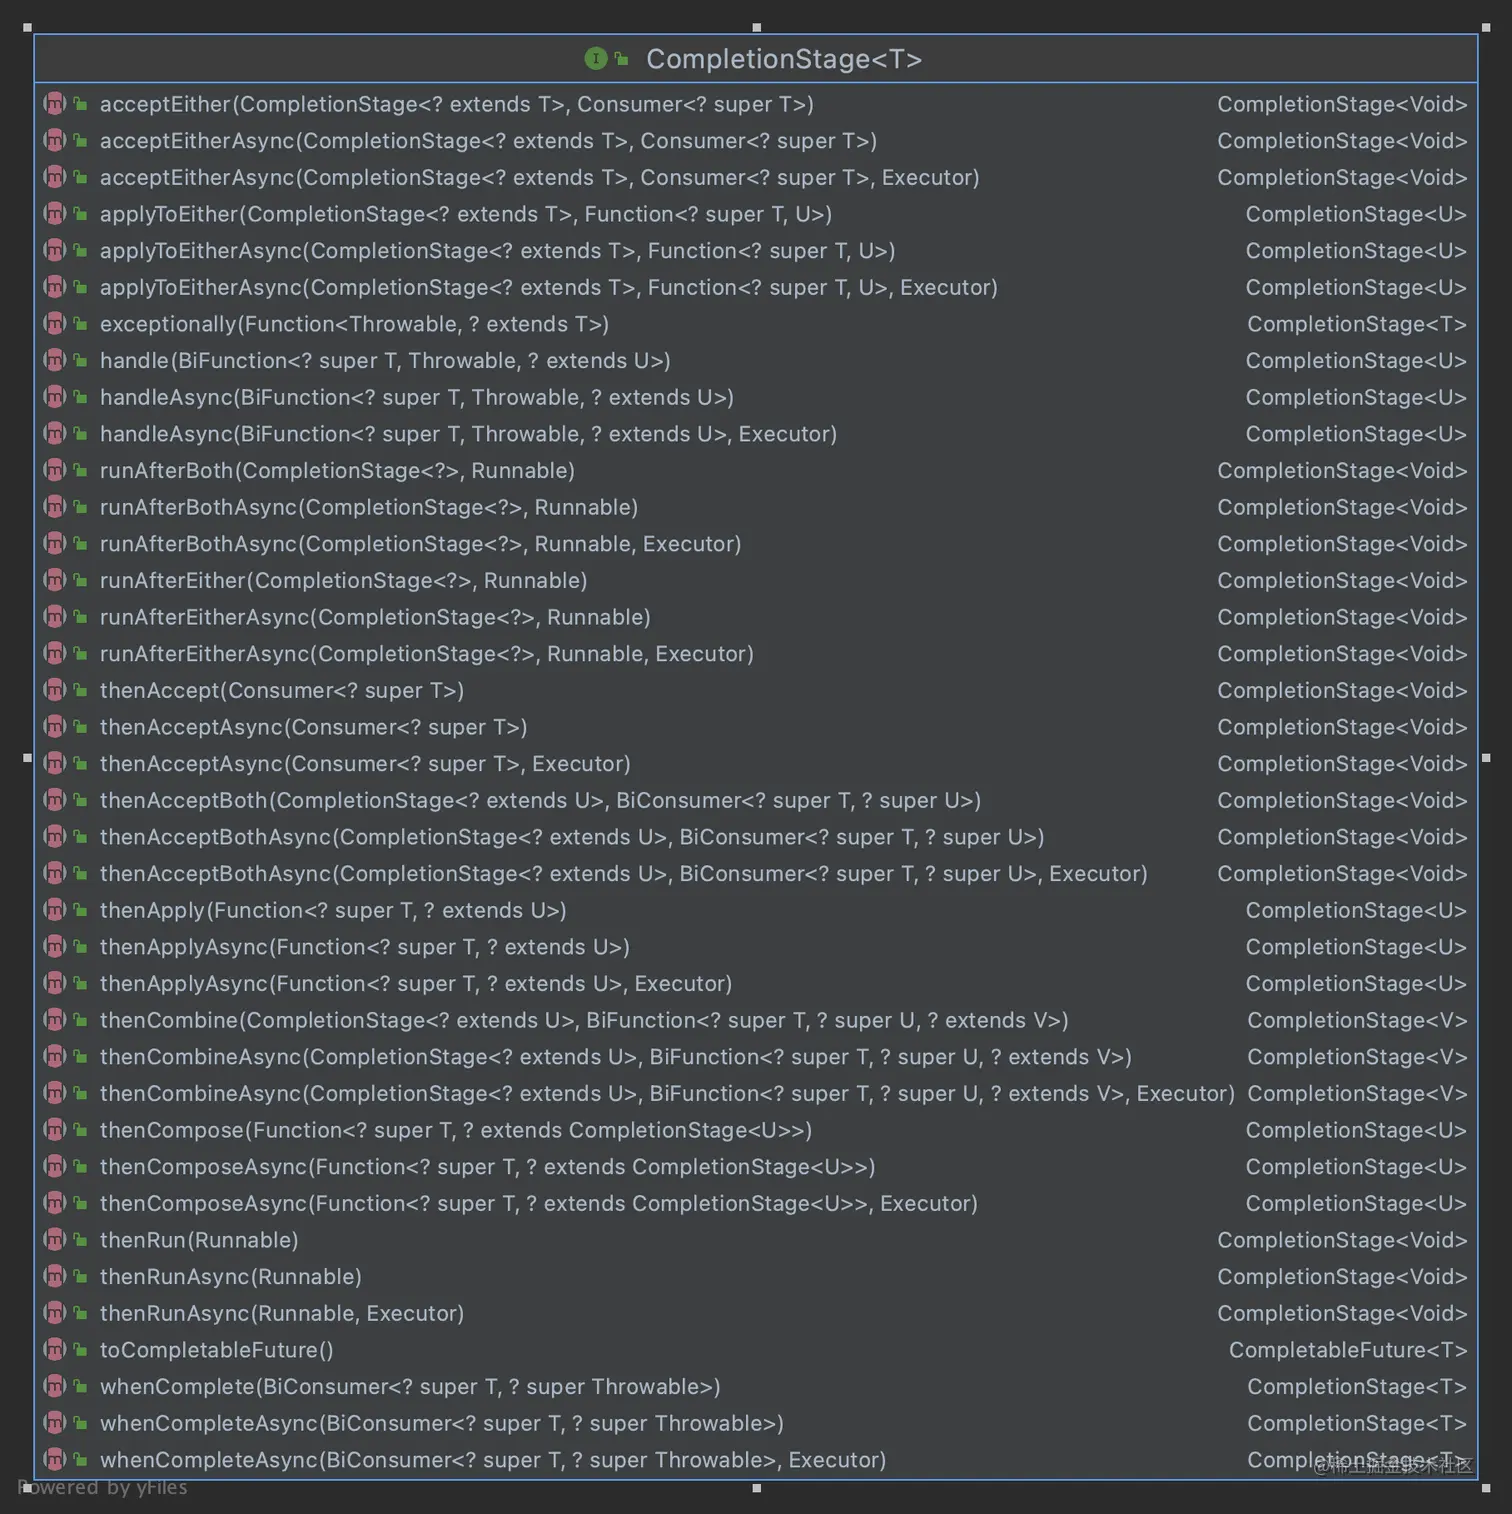Click method icon of thenAcceptAsync with Executor

tap(55, 764)
